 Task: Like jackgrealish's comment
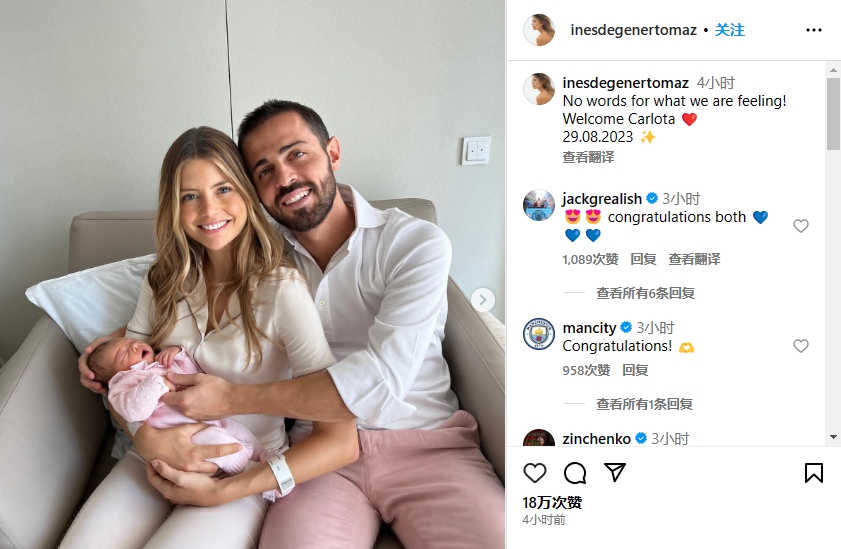coord(801,226)
